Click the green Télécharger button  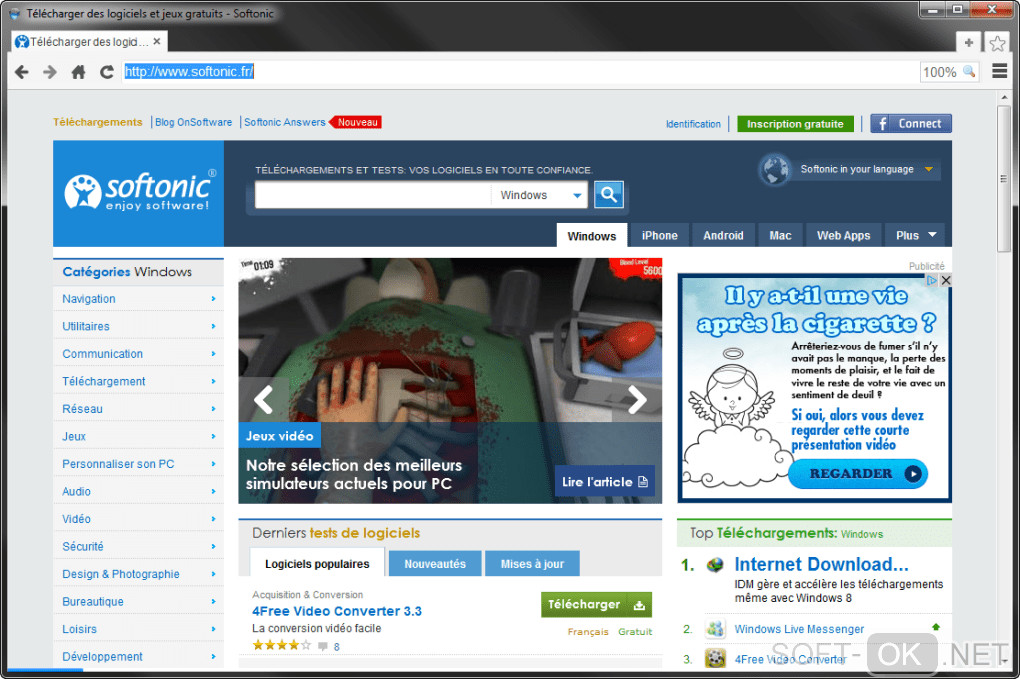click(x=596, y=604)
